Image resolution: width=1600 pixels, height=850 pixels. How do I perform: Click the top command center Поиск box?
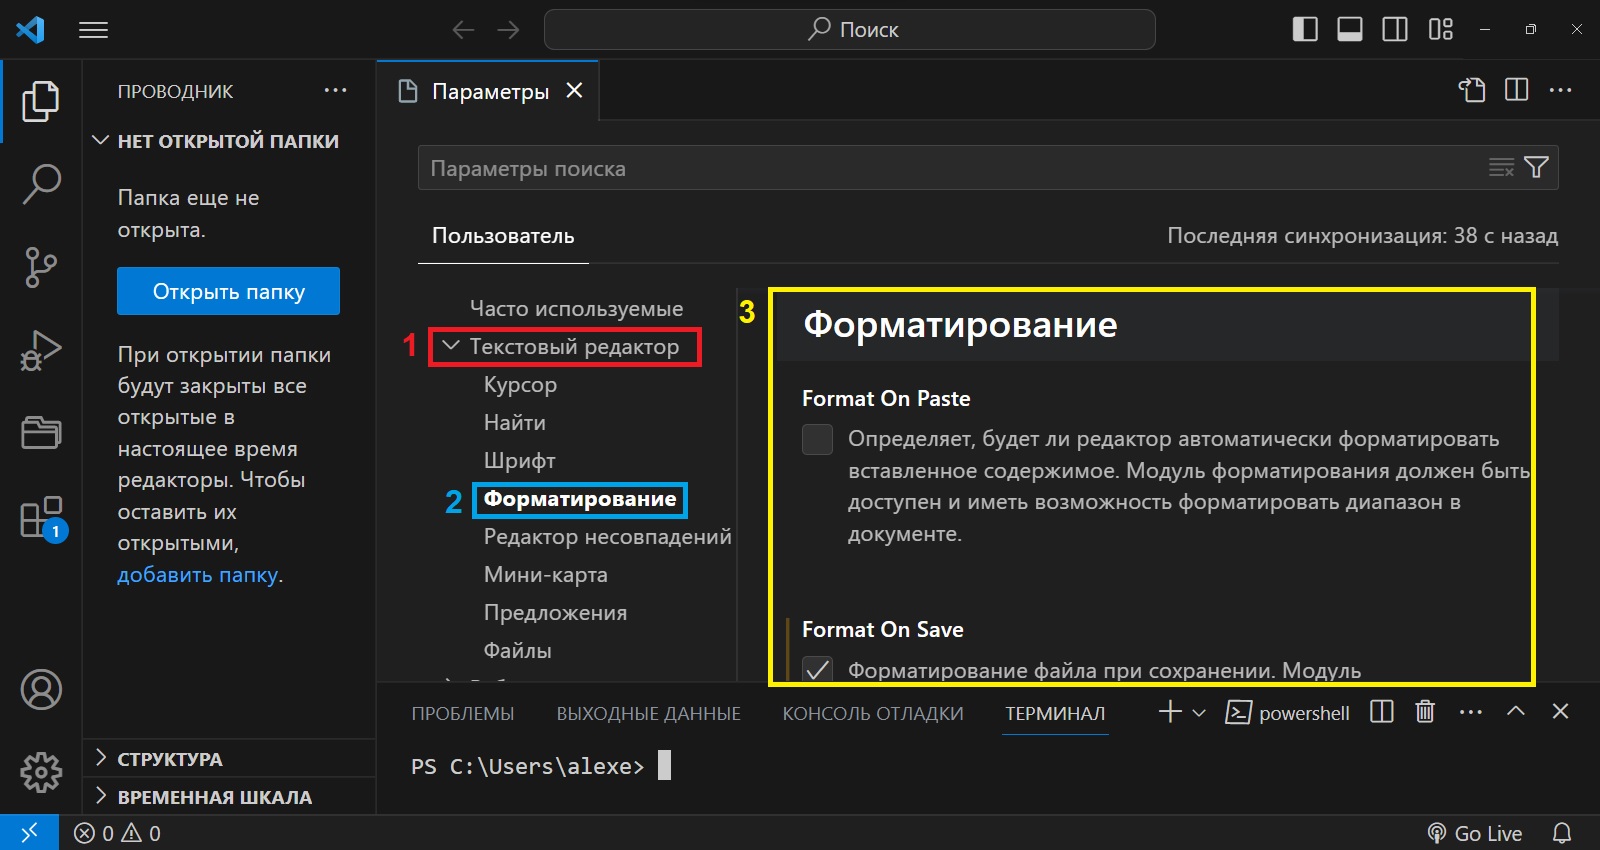(850, 30)
